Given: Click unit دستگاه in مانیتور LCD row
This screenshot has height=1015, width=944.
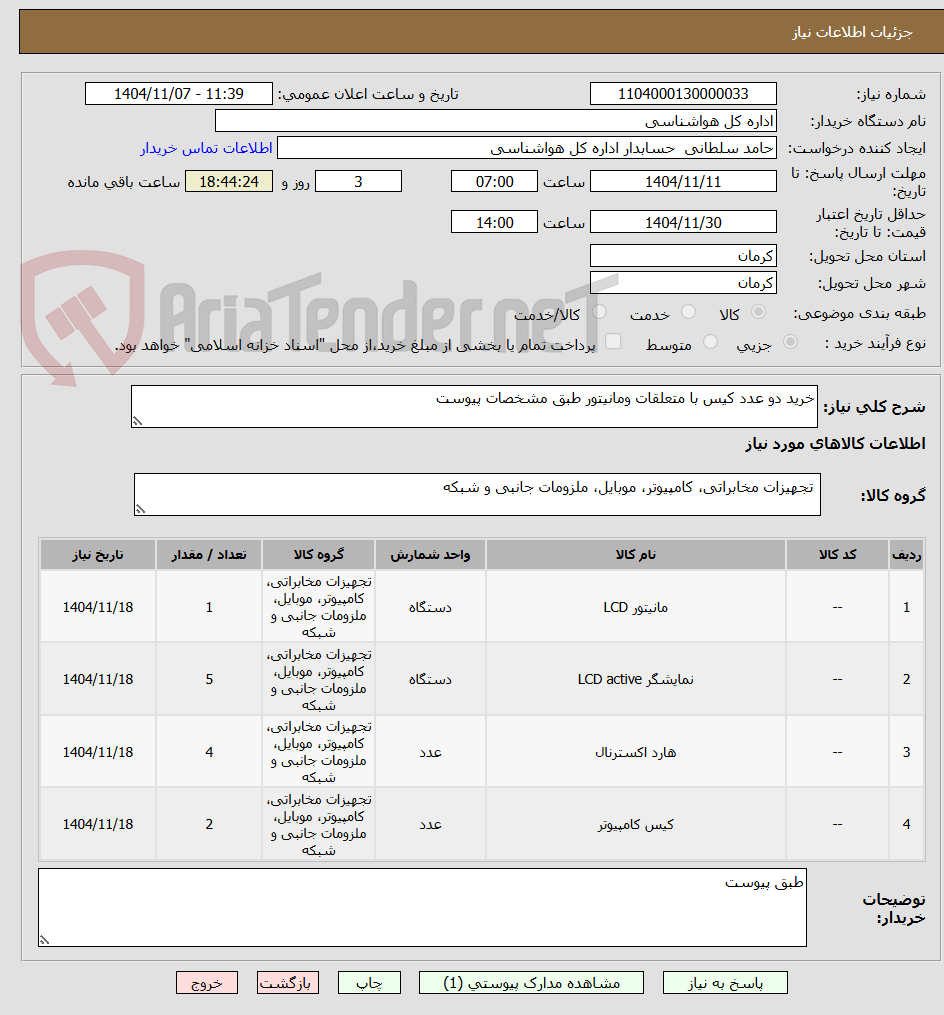Looking at the screenshot, I should tap(430, 607).
